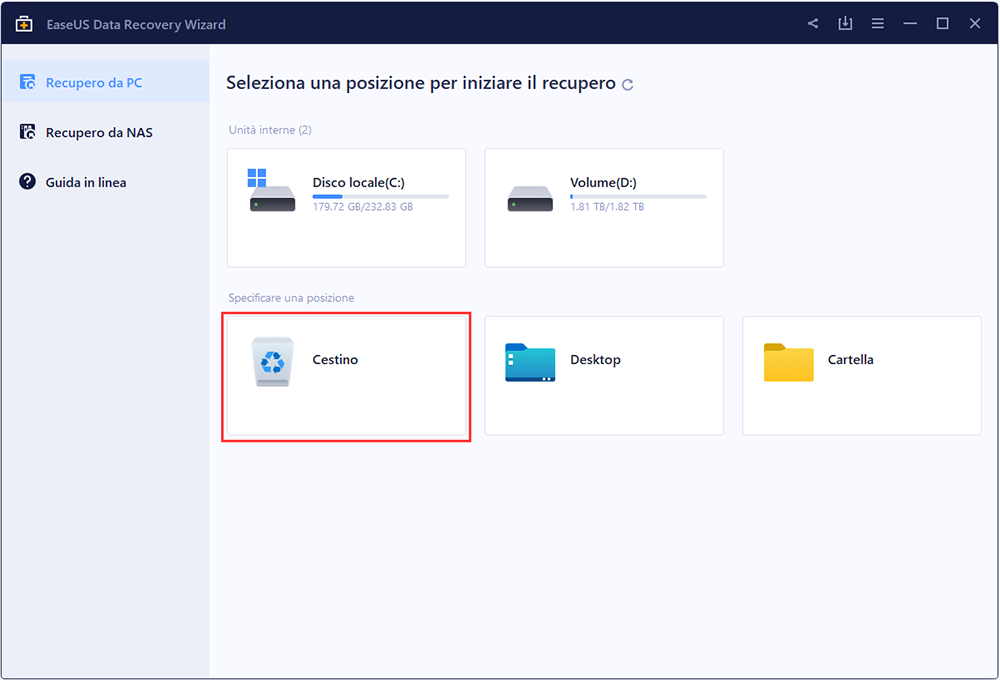Click the Volume(D:) usage bar
Screen dimensions: 1000x680
click(x=638, y=196)
